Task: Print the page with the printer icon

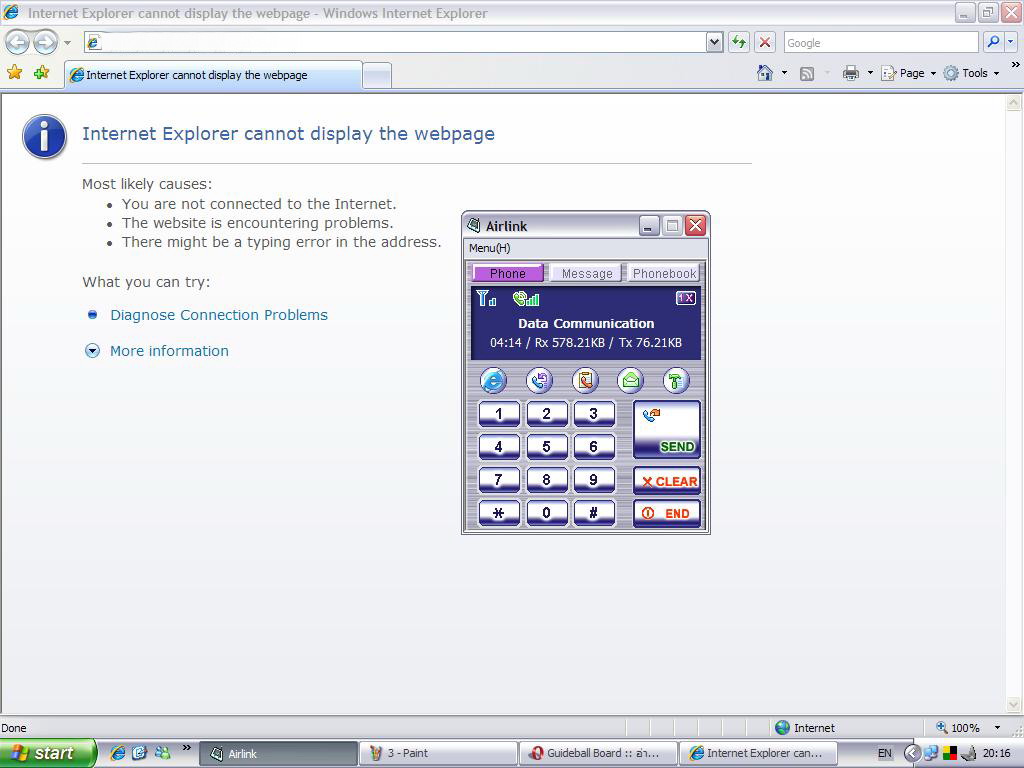Action: [x=850, y=73]
